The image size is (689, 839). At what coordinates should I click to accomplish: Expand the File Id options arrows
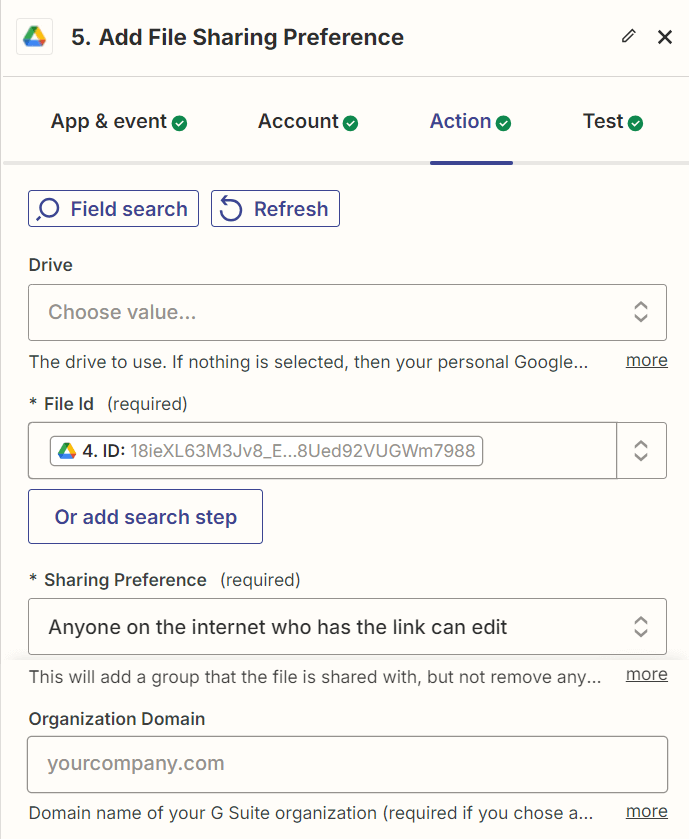pyautogui.click(x=641, y=451)
